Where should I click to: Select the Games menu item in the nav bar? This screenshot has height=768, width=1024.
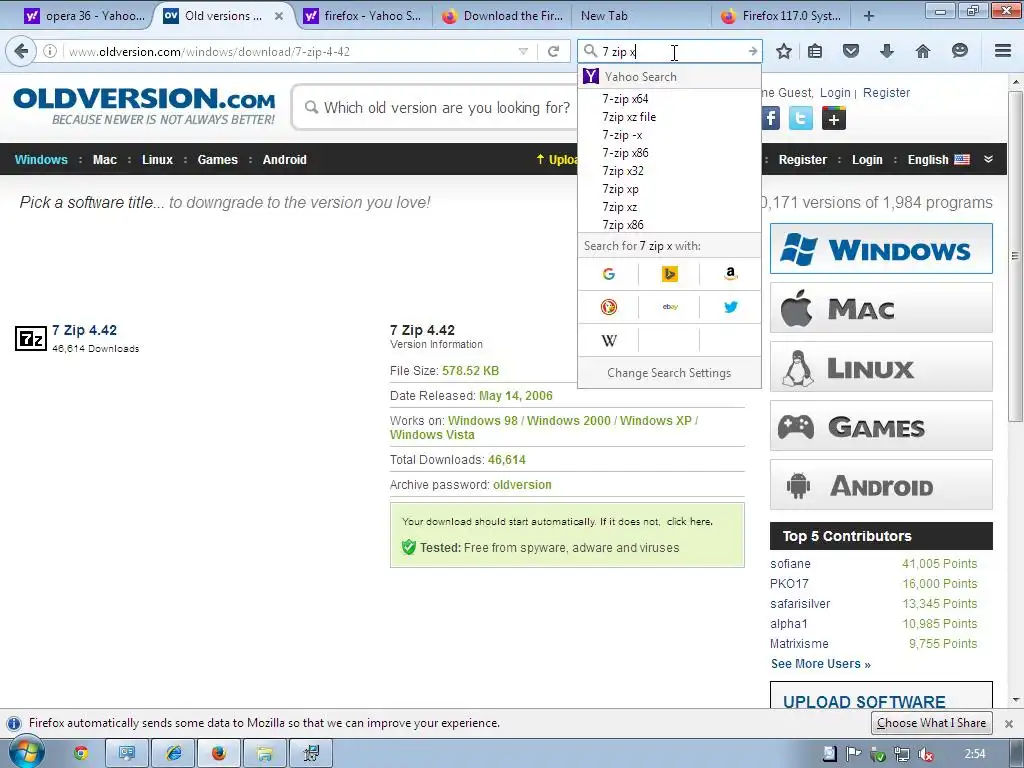point(217,159)
